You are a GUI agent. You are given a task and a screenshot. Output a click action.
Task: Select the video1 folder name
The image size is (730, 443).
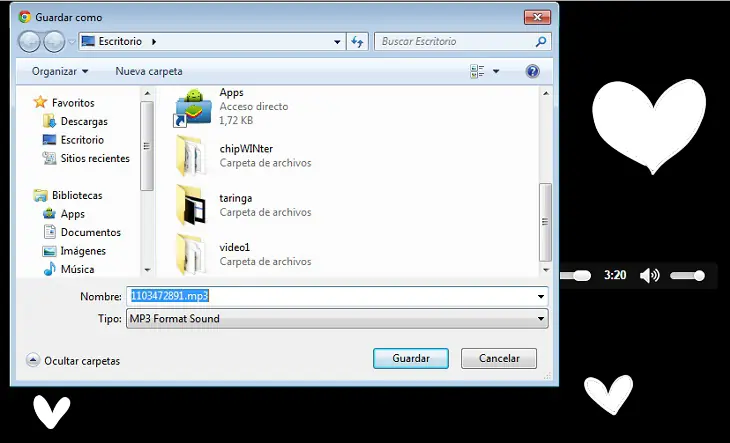coord(235,247)
